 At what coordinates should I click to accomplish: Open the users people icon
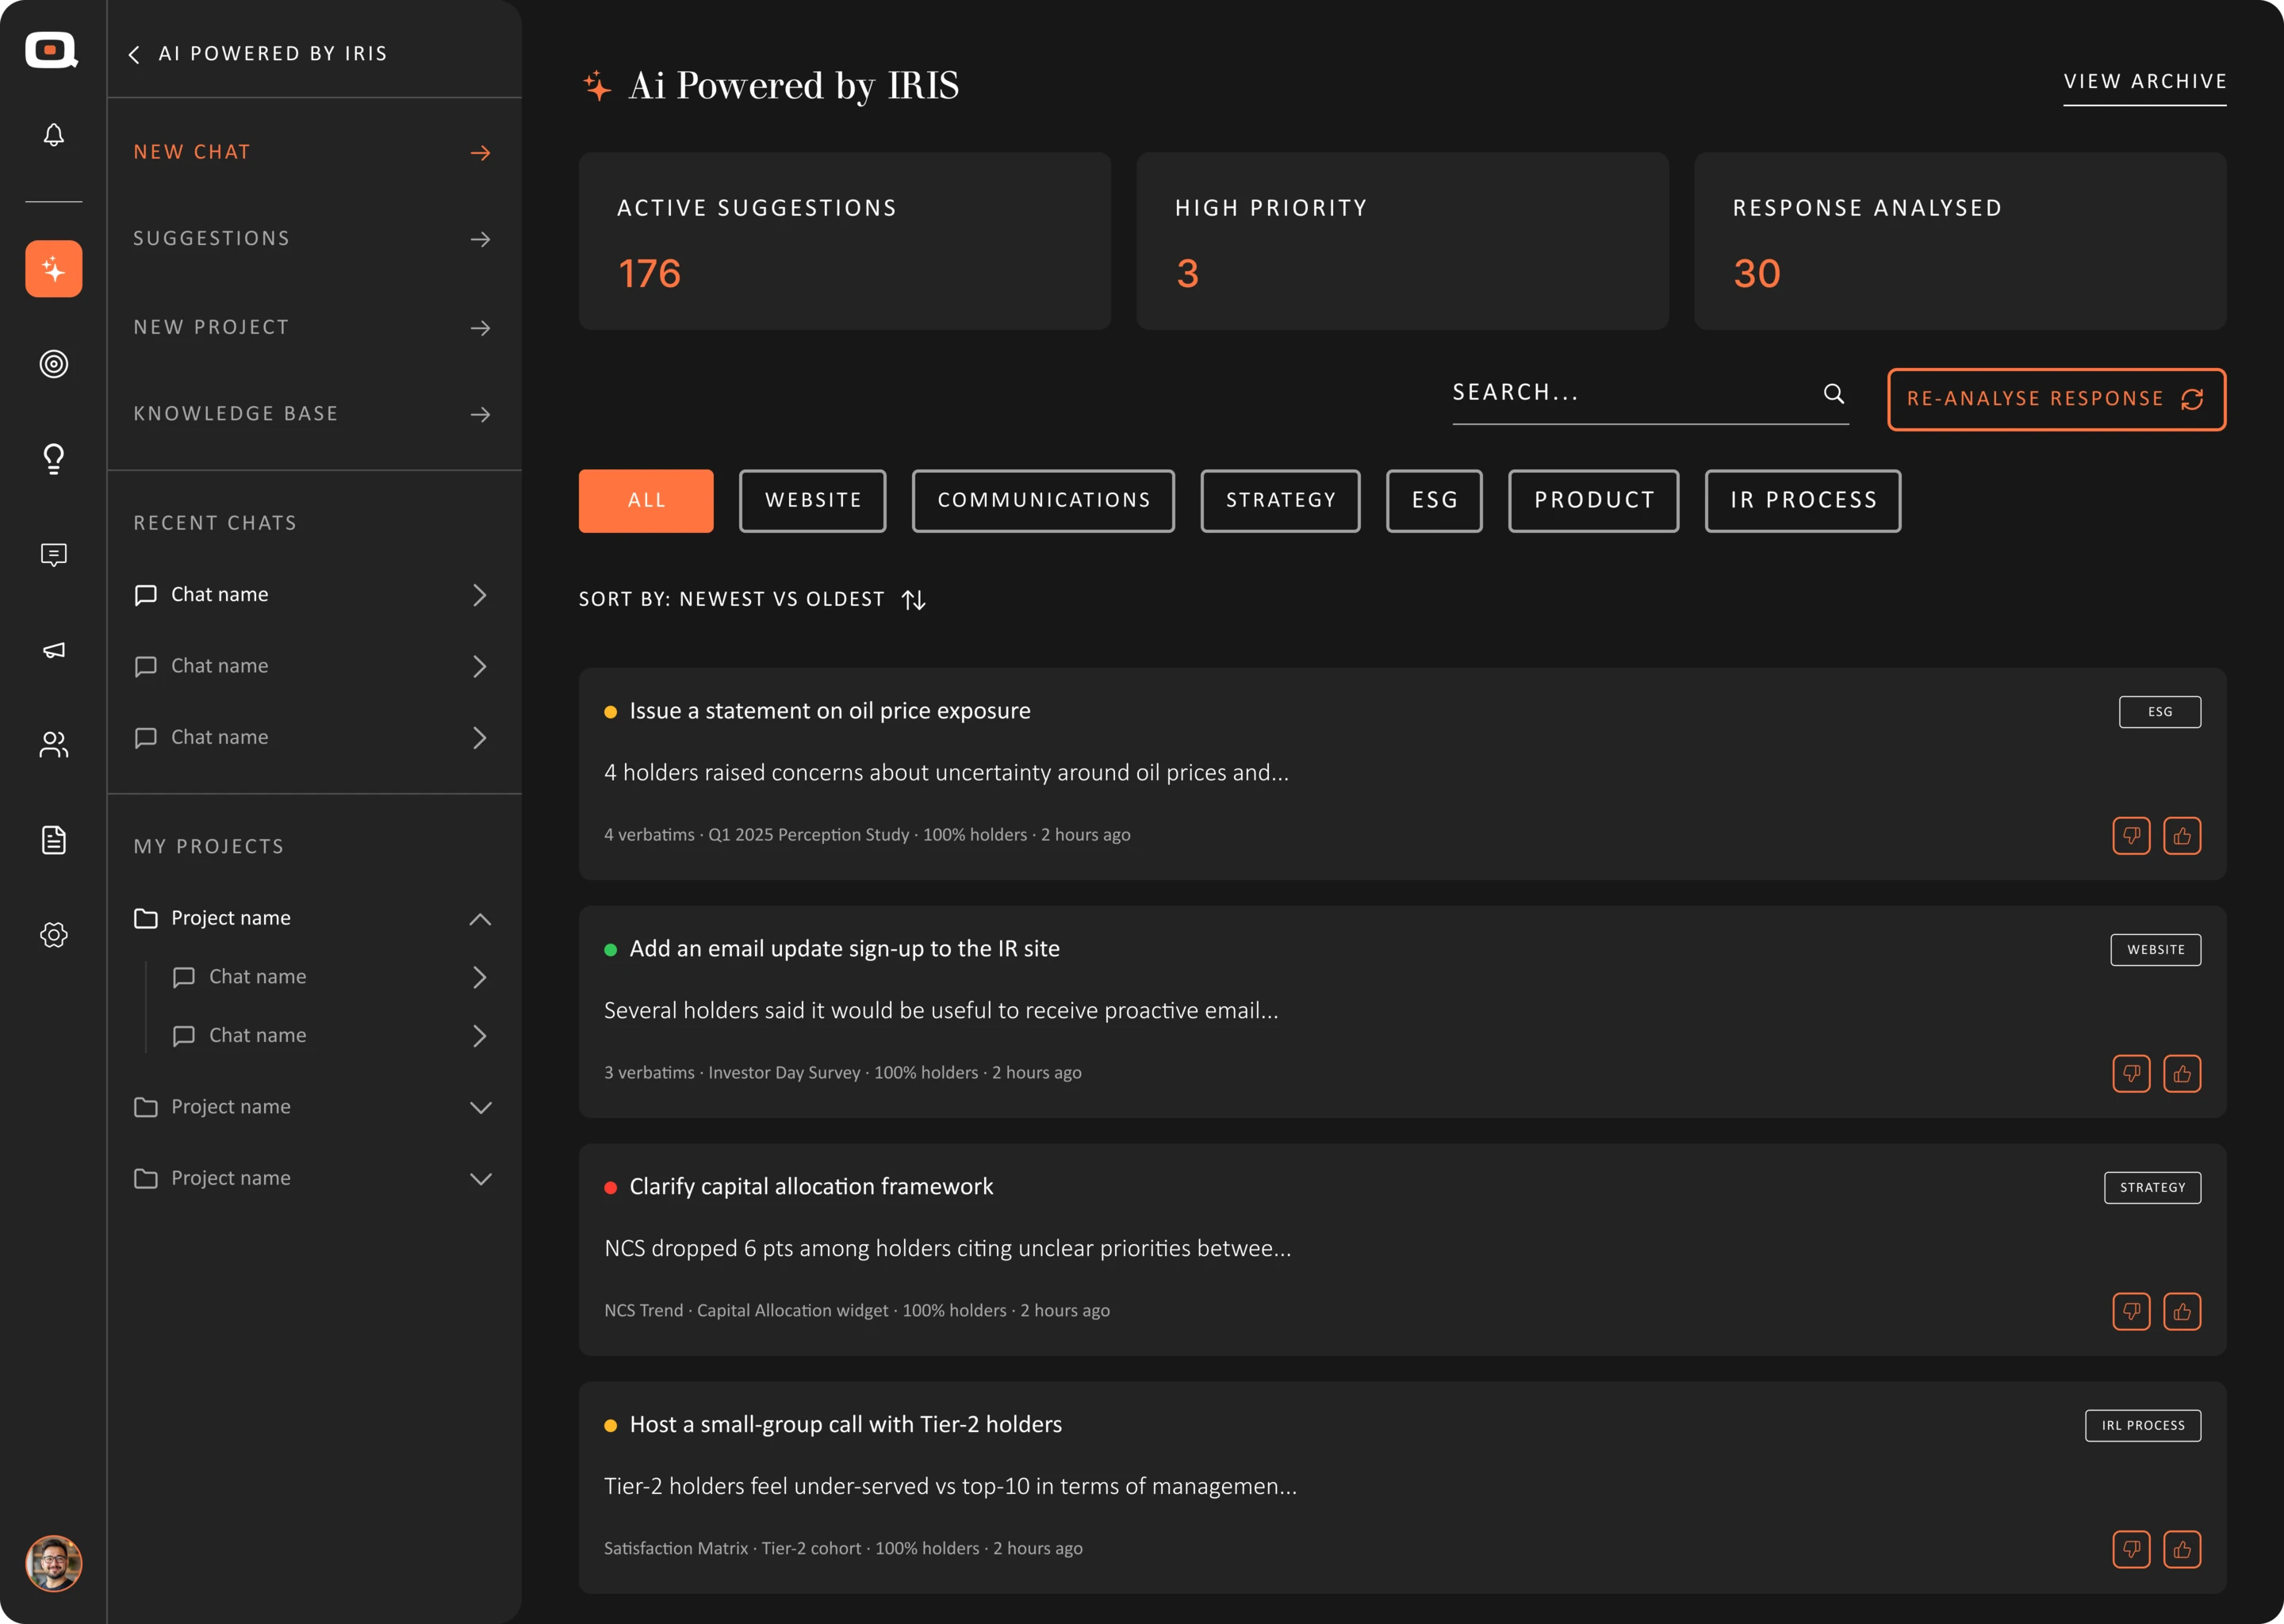[54, 744]
